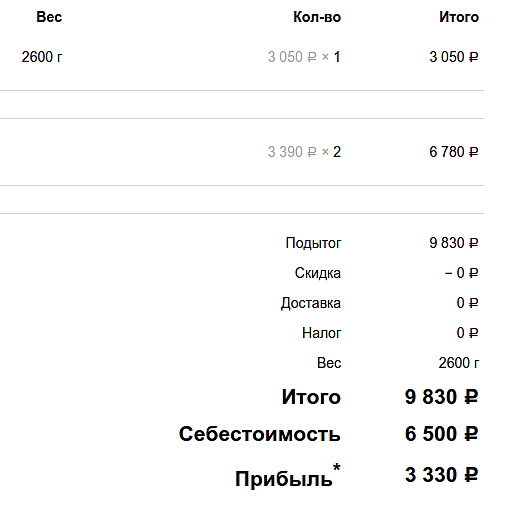Click the Налог label
This screenshot has width=508, height=526.
[321, 333]
